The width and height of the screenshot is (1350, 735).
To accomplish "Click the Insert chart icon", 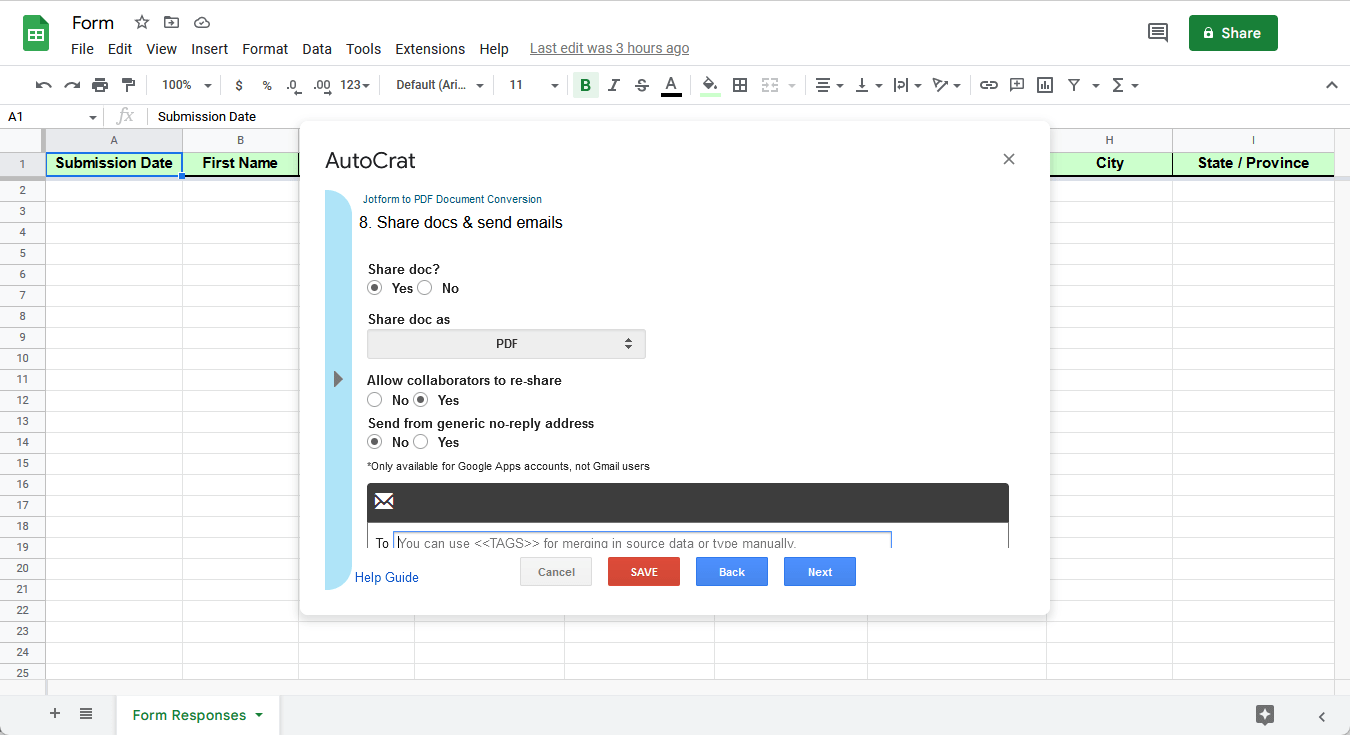I will click(x=1045, y=85).
